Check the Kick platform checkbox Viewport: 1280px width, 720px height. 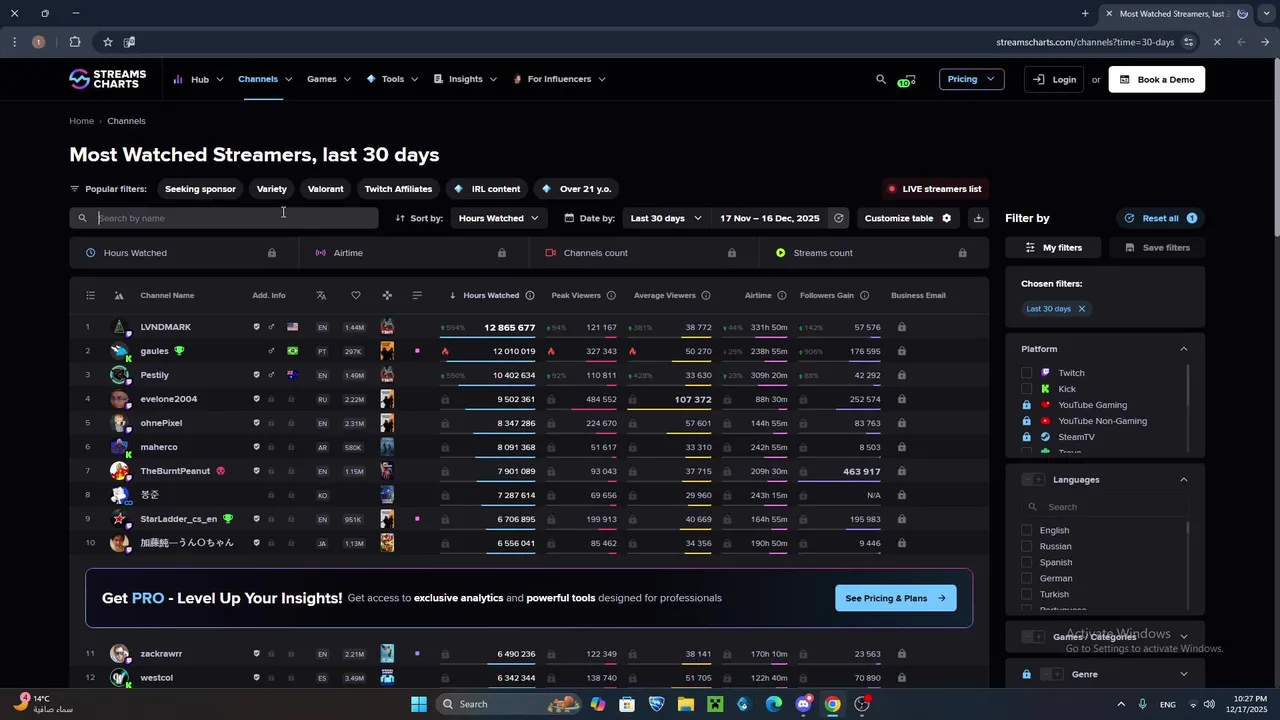(1026, 389)
